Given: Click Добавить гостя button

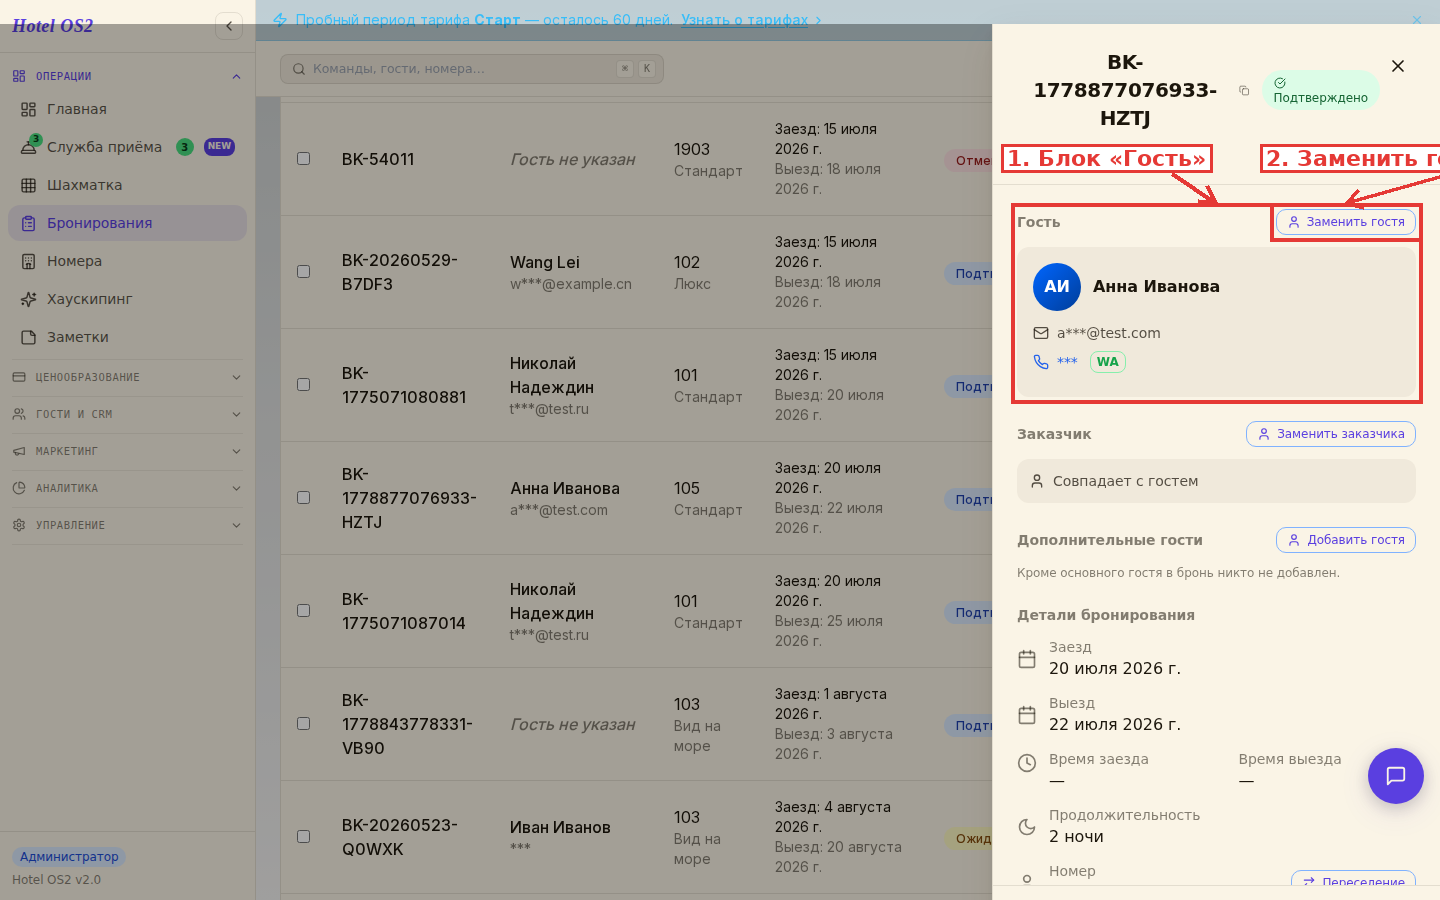Looking at the screenshot, I should coord(1346,540).
